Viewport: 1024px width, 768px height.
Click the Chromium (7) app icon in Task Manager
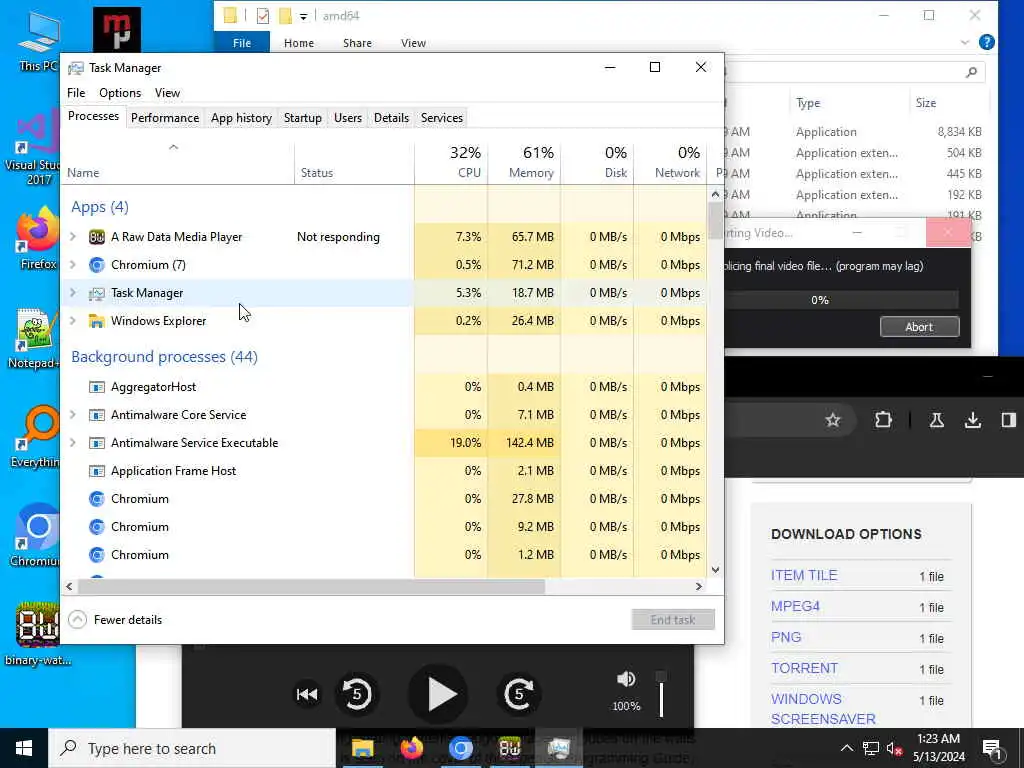coord(97,265)
